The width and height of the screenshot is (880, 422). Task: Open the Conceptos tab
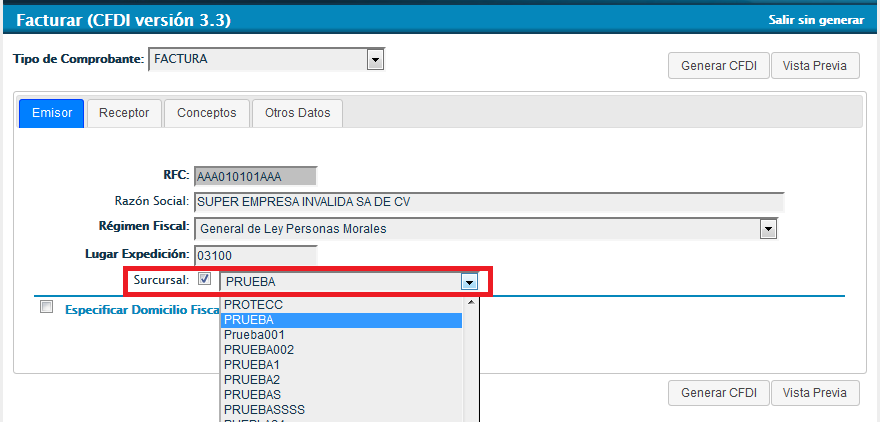pyautogui.click(x=206, y=113)
